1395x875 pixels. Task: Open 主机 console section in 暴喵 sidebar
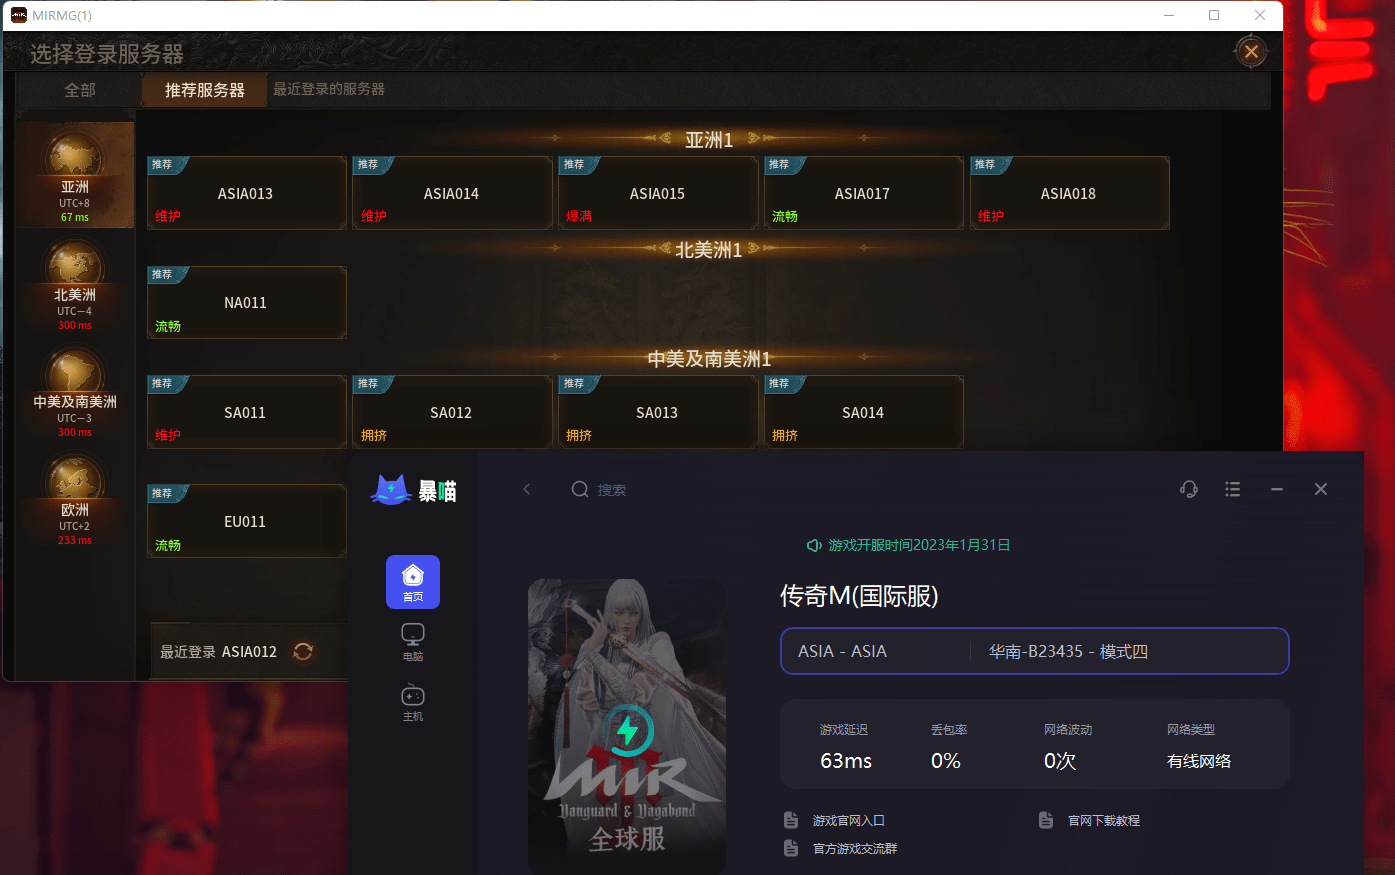point(413,702)
